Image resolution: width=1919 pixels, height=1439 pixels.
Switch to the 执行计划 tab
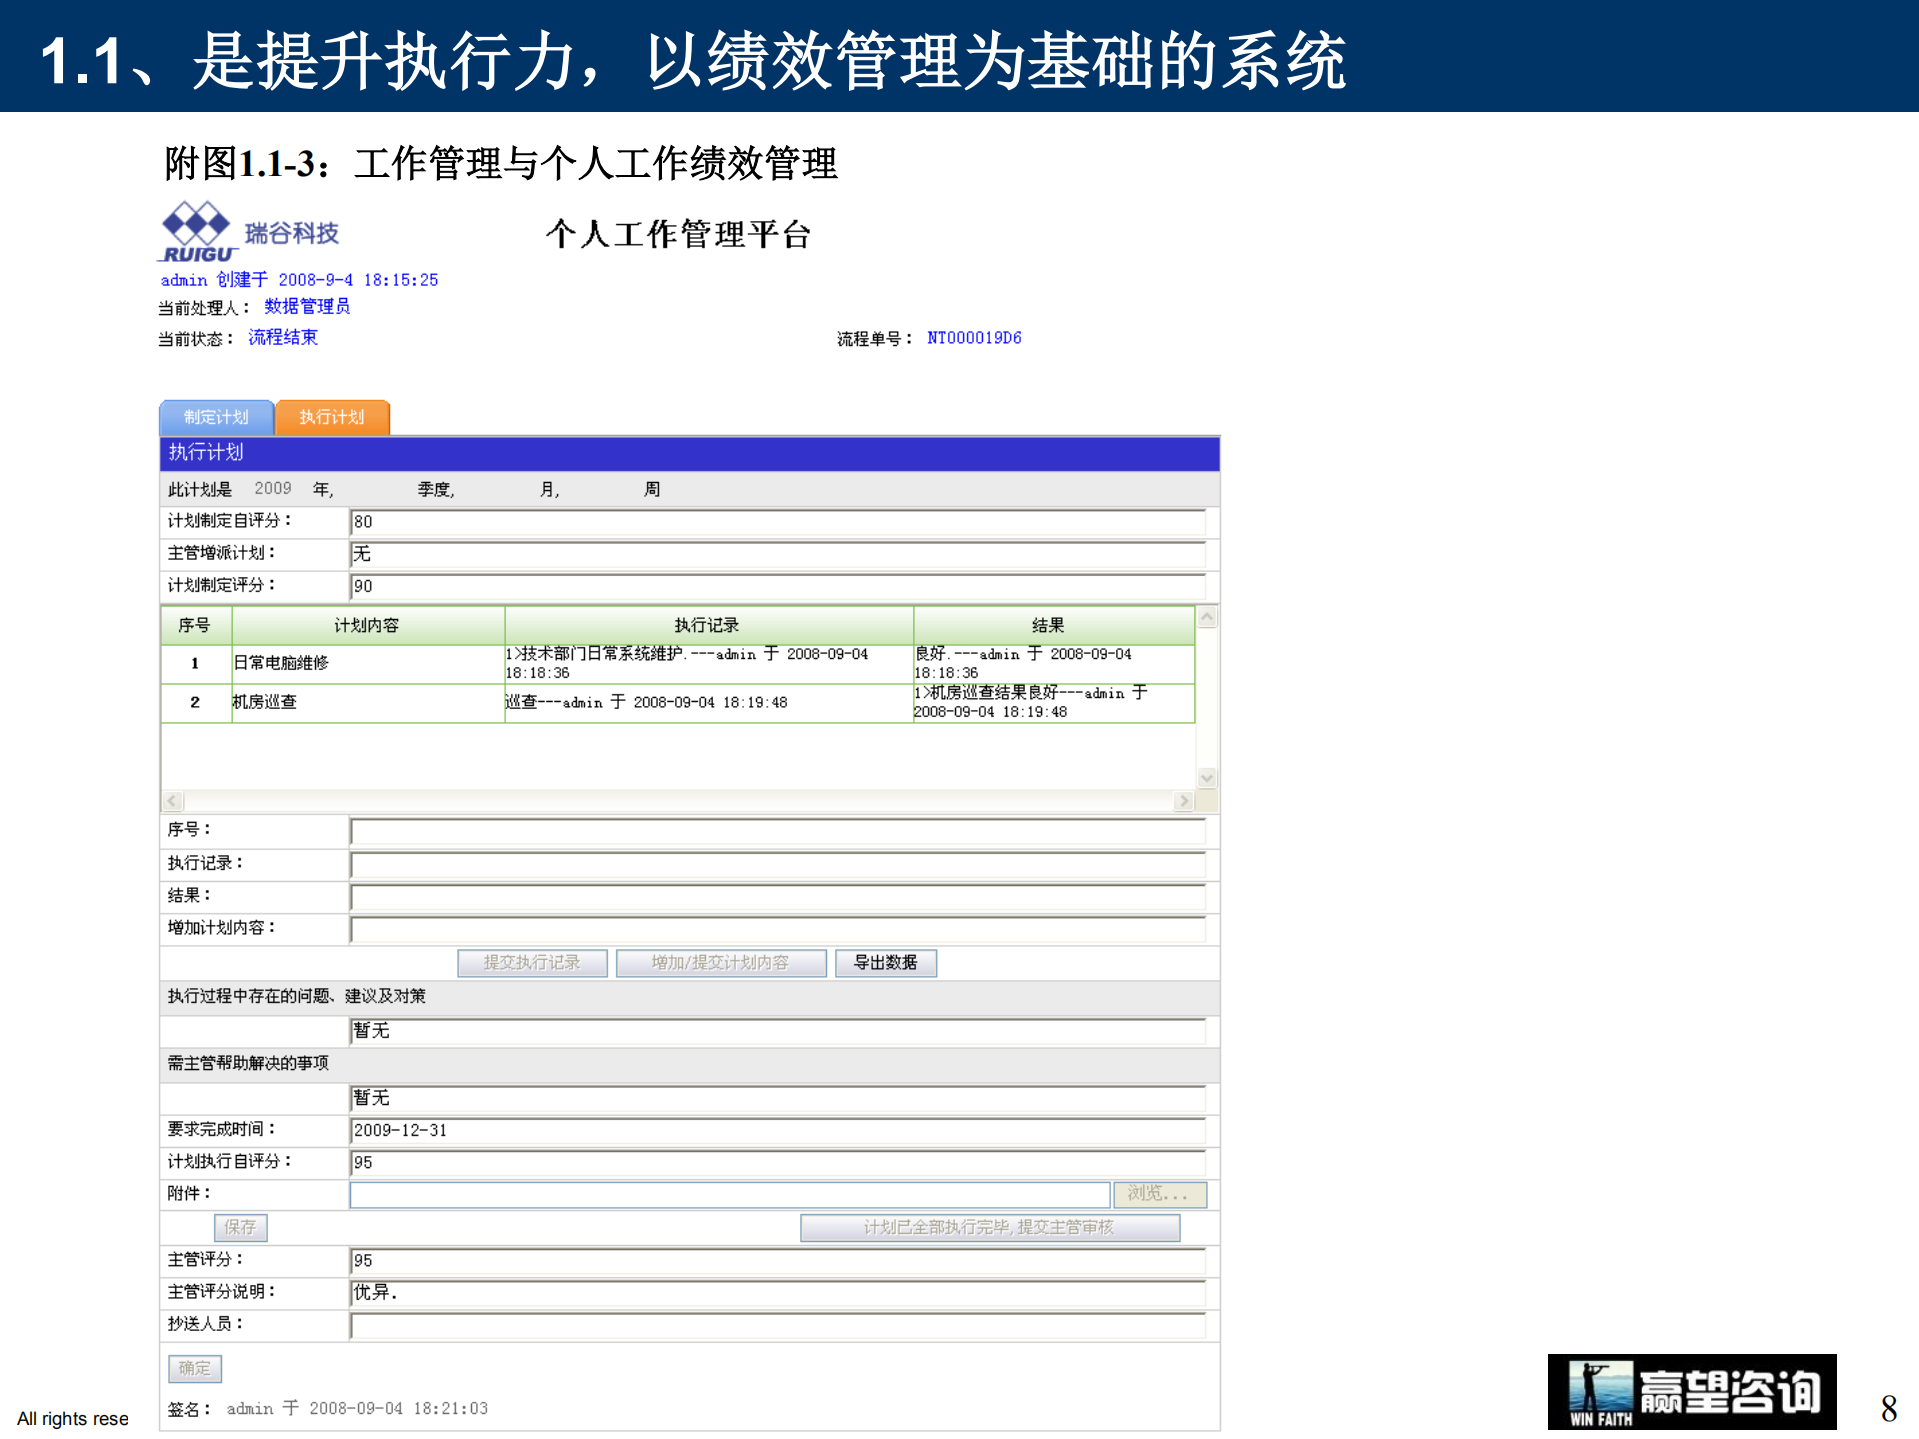331,417
